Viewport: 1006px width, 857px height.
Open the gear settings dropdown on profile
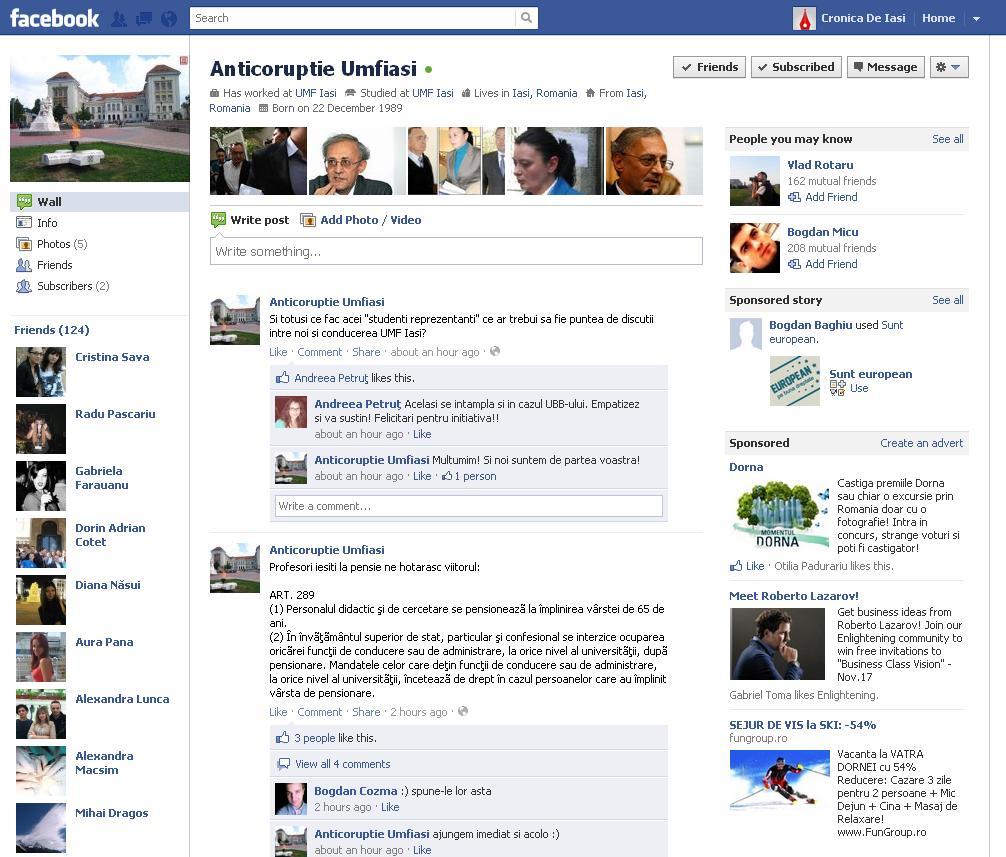pos(949,67)
